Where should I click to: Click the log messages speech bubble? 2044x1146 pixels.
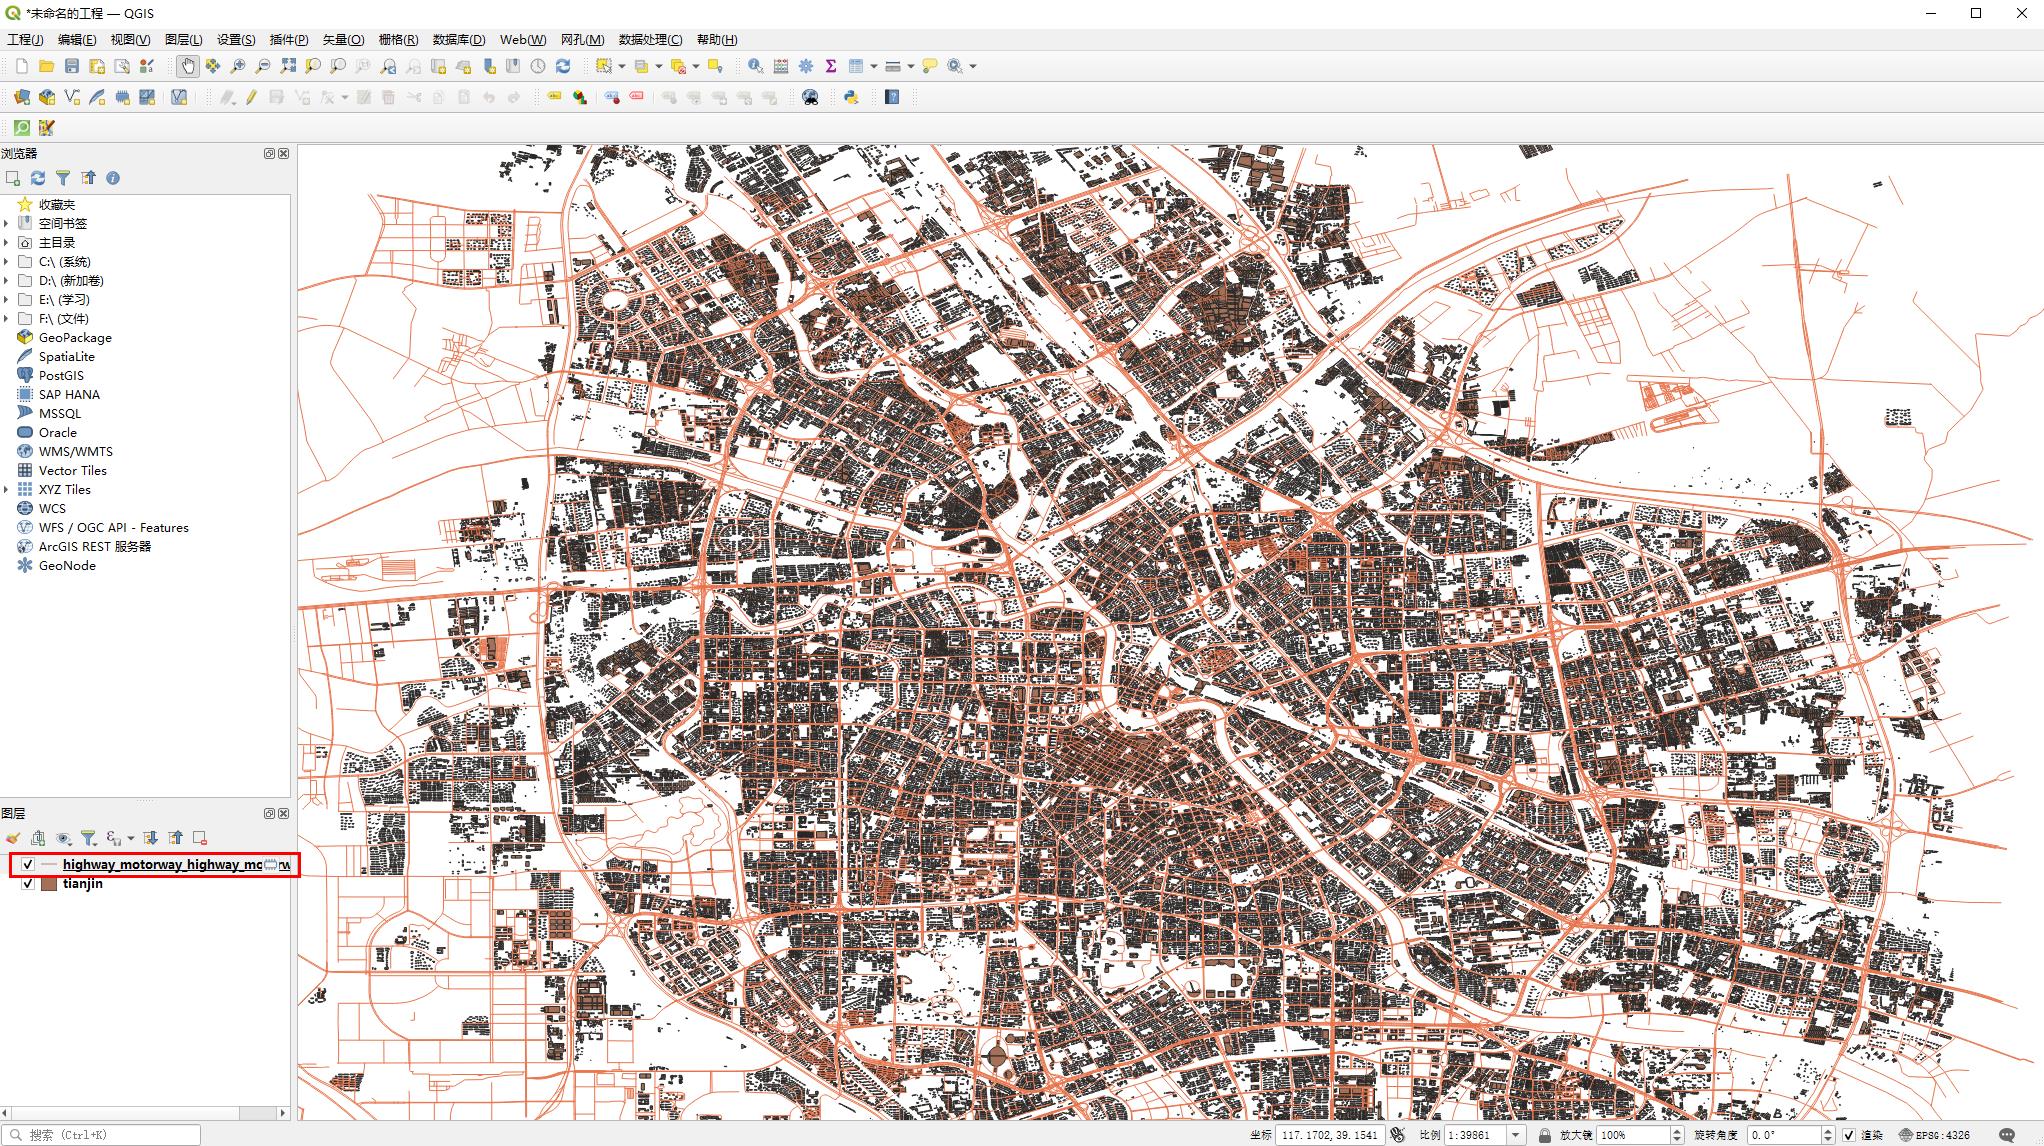pos(2006,1135)
